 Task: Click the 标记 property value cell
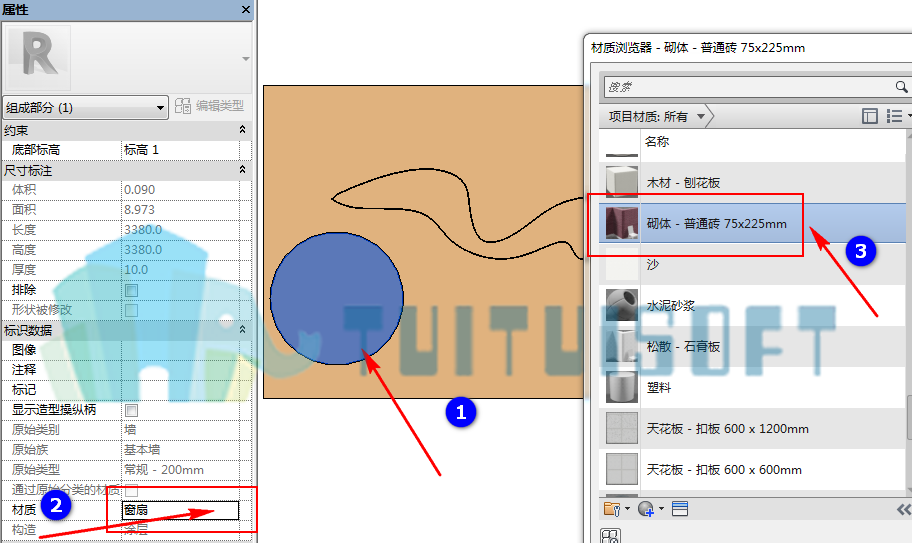click(180, 390)
